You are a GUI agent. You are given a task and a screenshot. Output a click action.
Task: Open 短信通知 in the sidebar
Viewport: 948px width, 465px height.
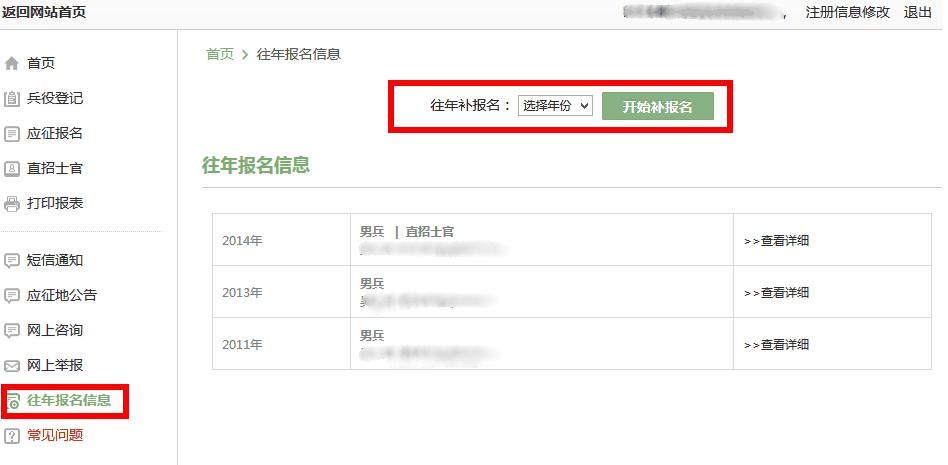point(55,260)
